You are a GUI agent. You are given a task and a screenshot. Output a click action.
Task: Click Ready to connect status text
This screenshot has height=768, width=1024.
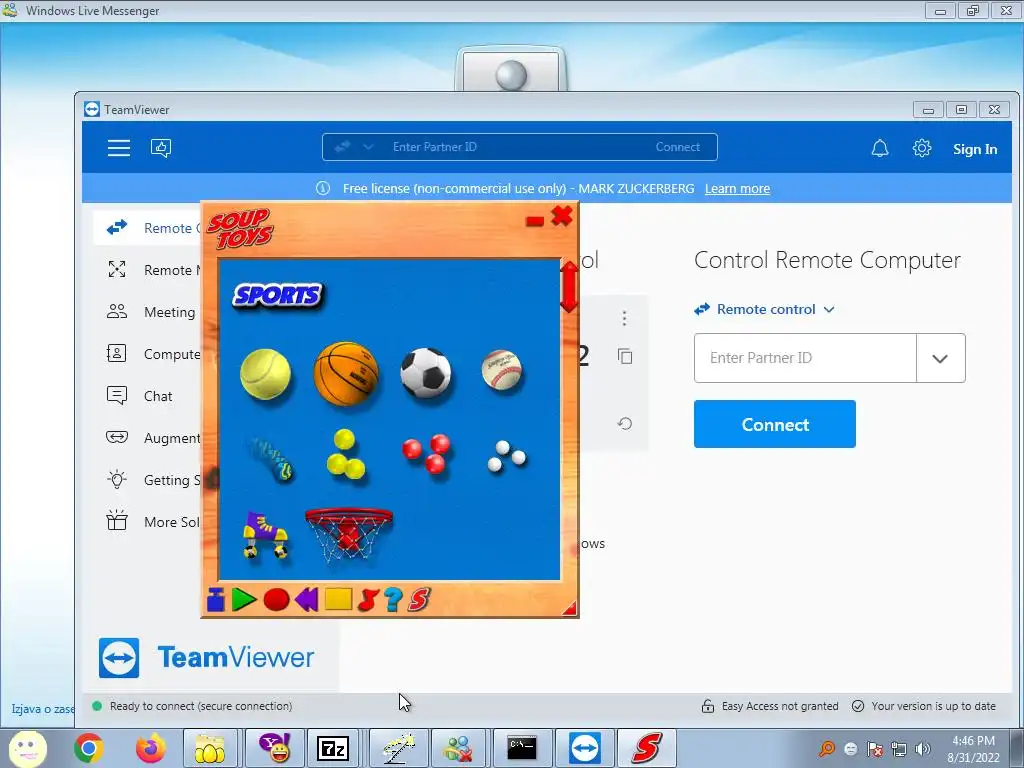tap(201, 706)
